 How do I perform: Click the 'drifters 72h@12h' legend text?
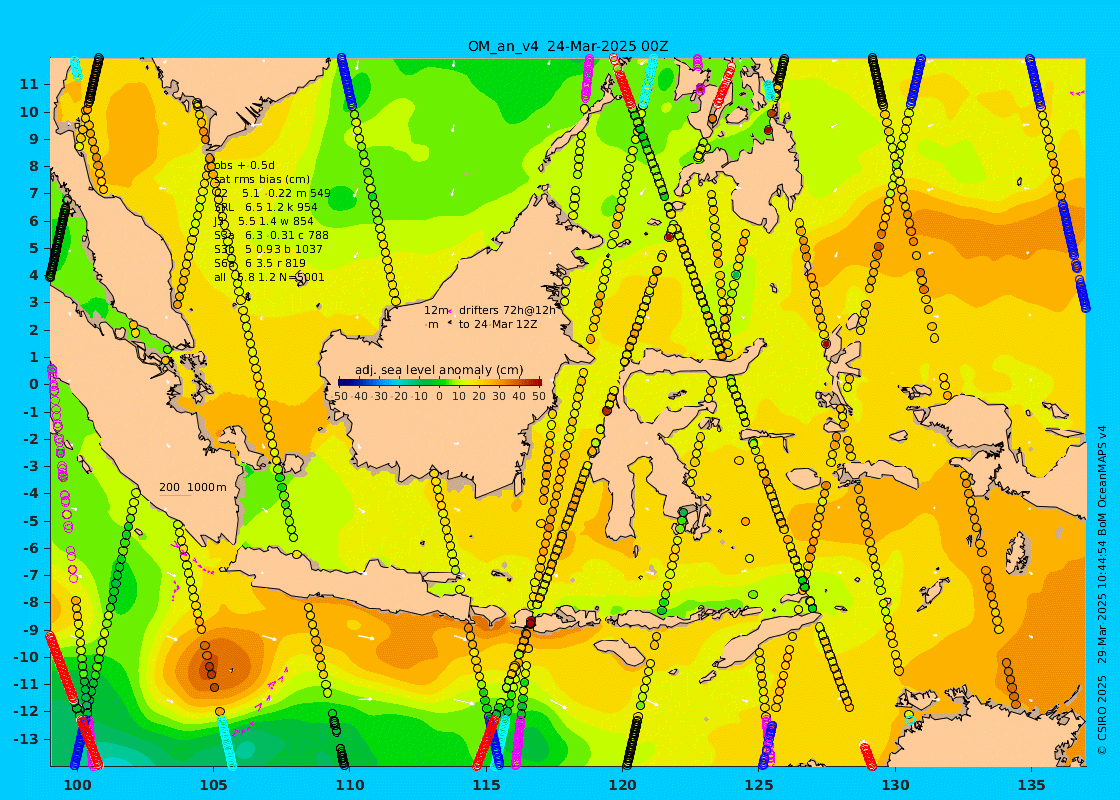pyautogui.click(x=507, y=310)
